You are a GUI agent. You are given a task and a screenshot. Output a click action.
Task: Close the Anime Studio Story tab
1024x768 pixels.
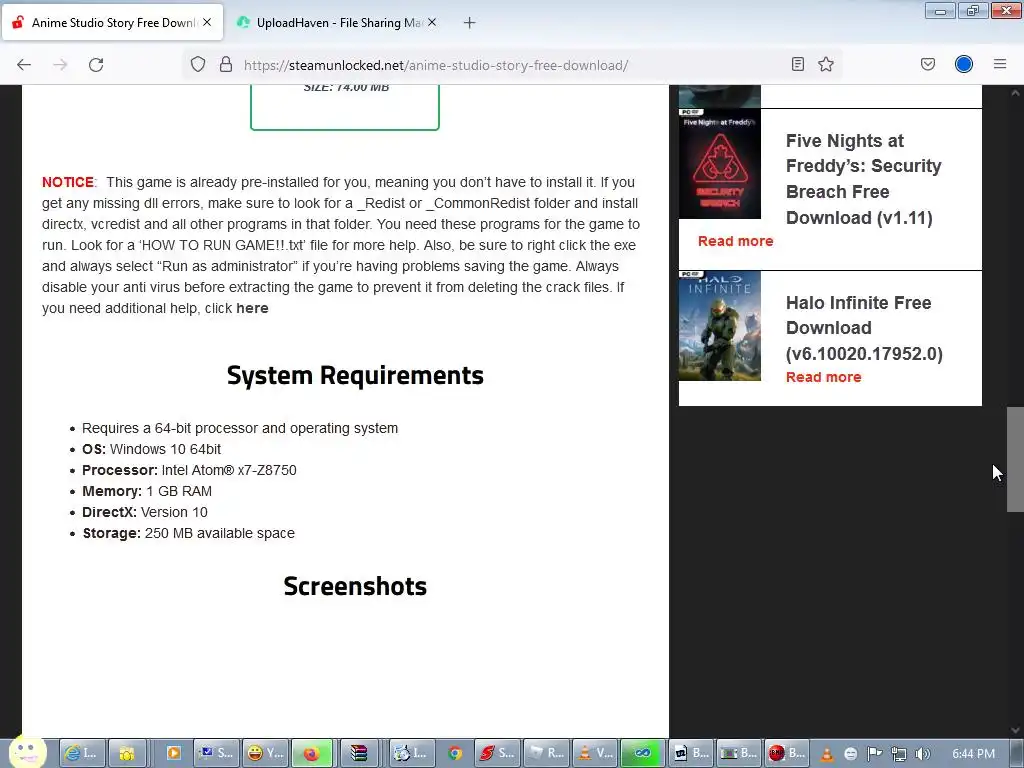pyautogui.click(x=207, y=22)
